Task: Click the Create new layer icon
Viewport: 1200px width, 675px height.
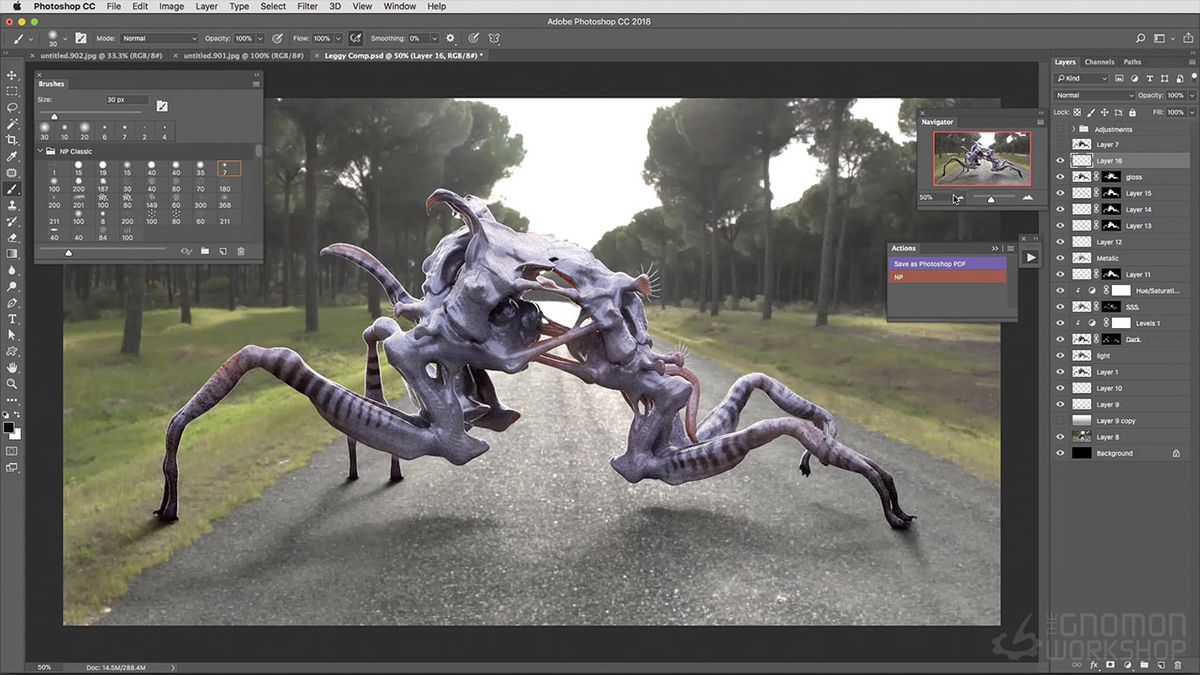Action: point(1161,664)
